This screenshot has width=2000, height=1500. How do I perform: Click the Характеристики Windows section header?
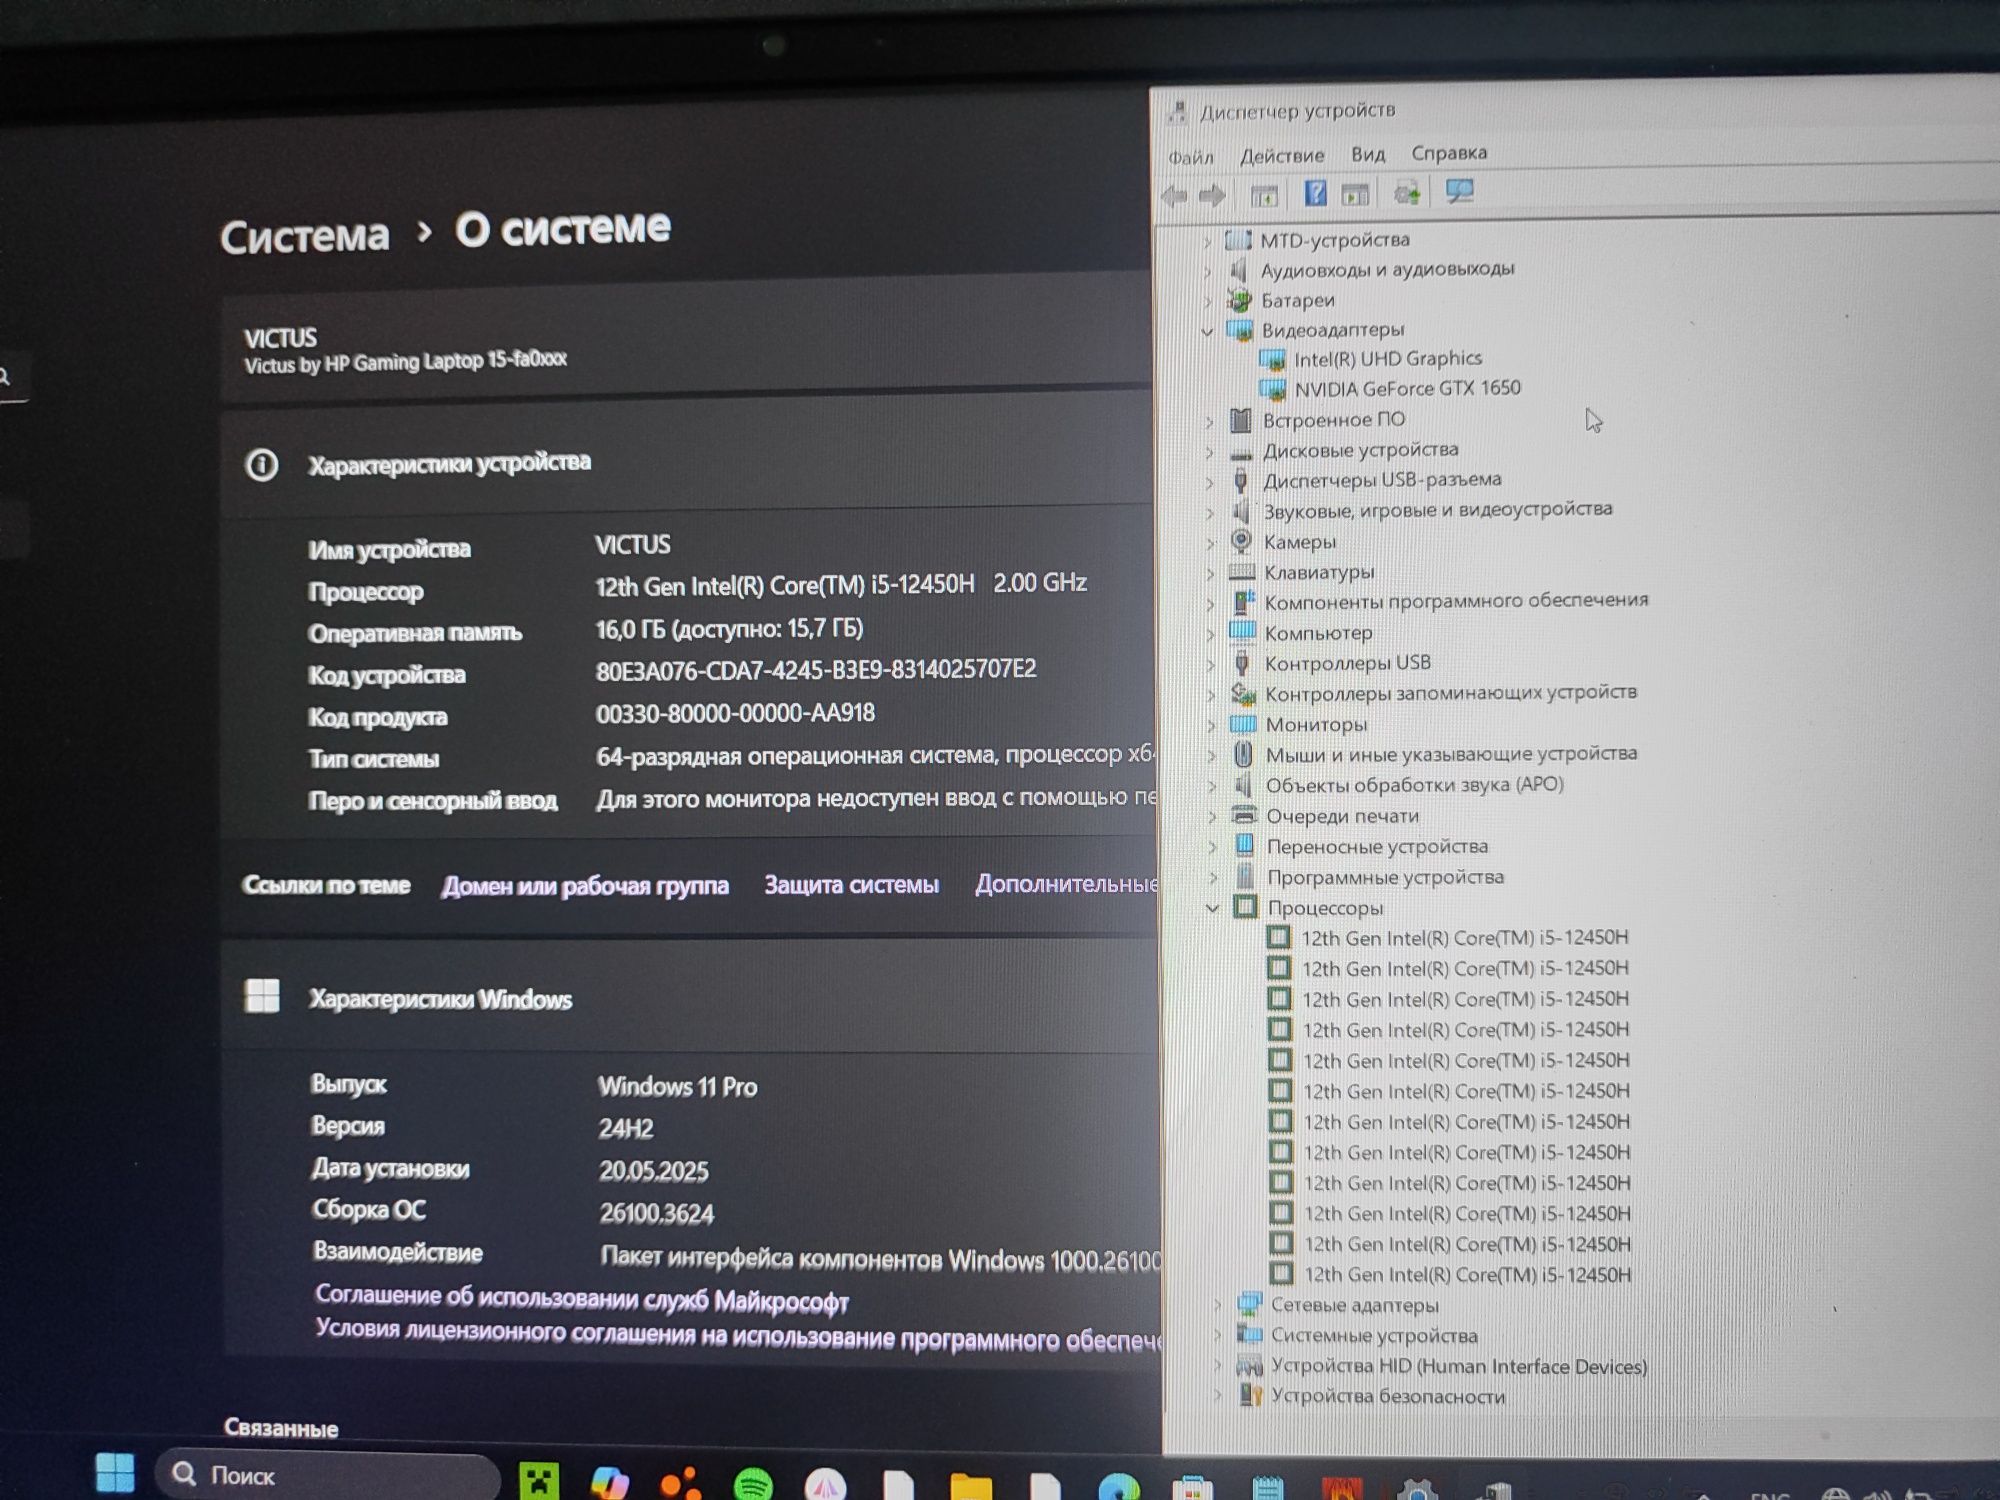point(440,999)
